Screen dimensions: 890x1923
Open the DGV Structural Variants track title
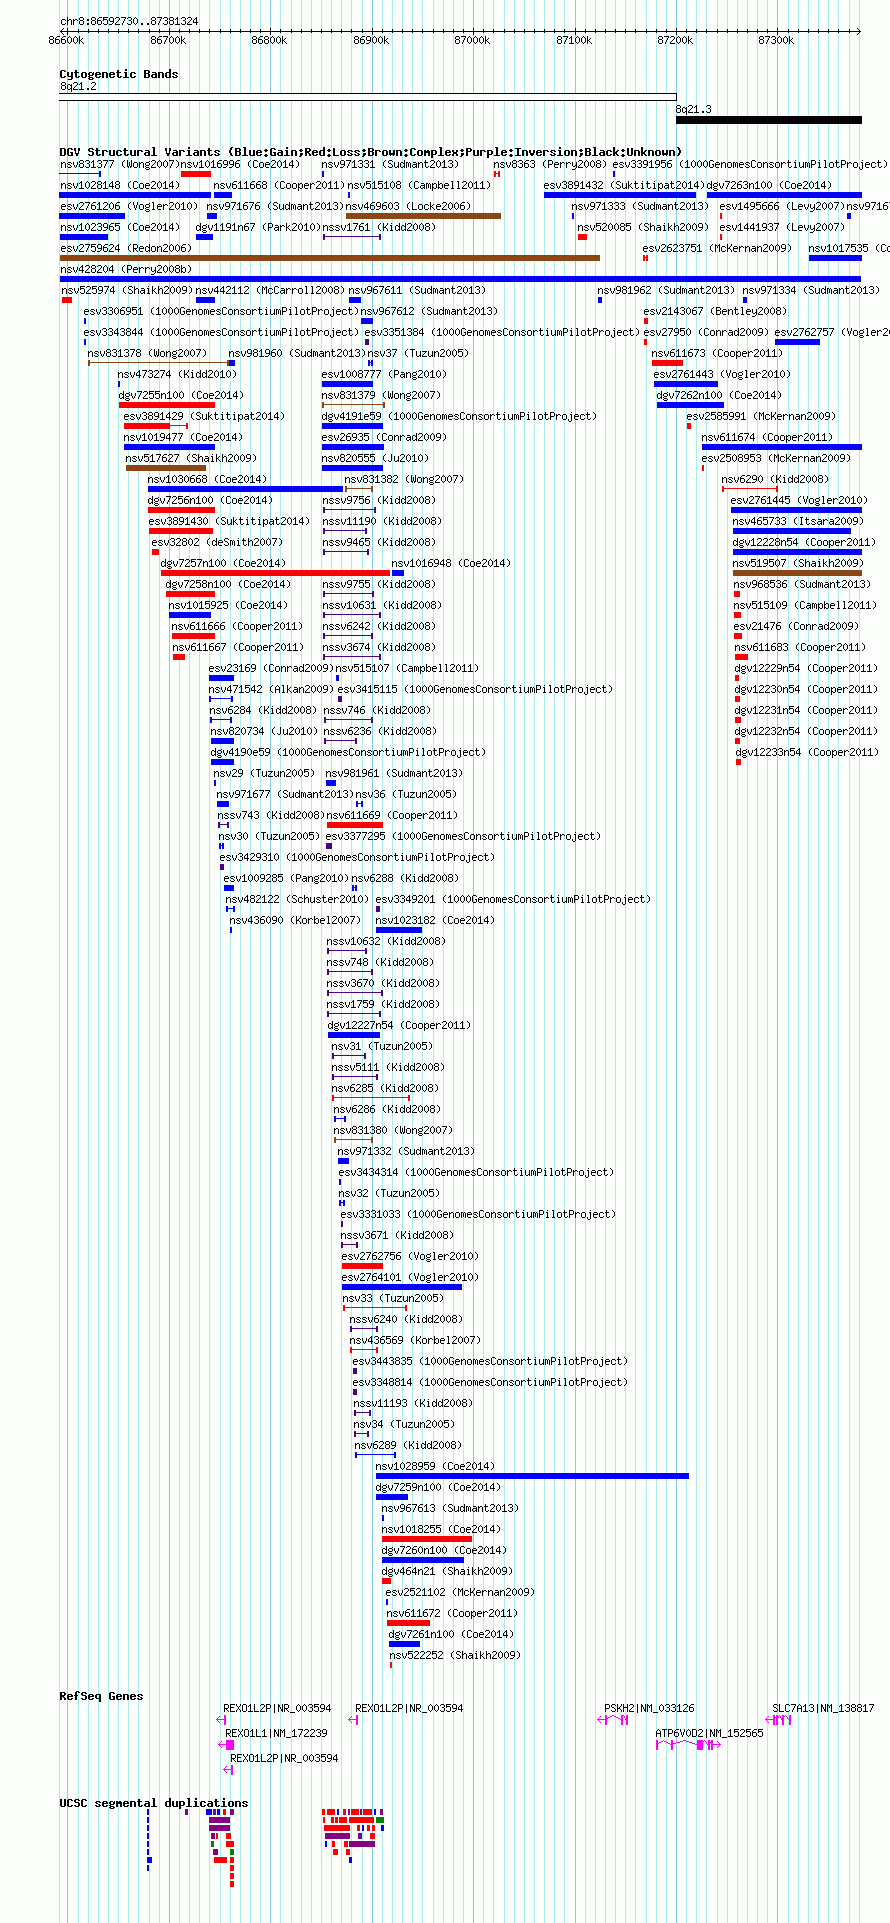pyautogui.click(x=371, y=152)
